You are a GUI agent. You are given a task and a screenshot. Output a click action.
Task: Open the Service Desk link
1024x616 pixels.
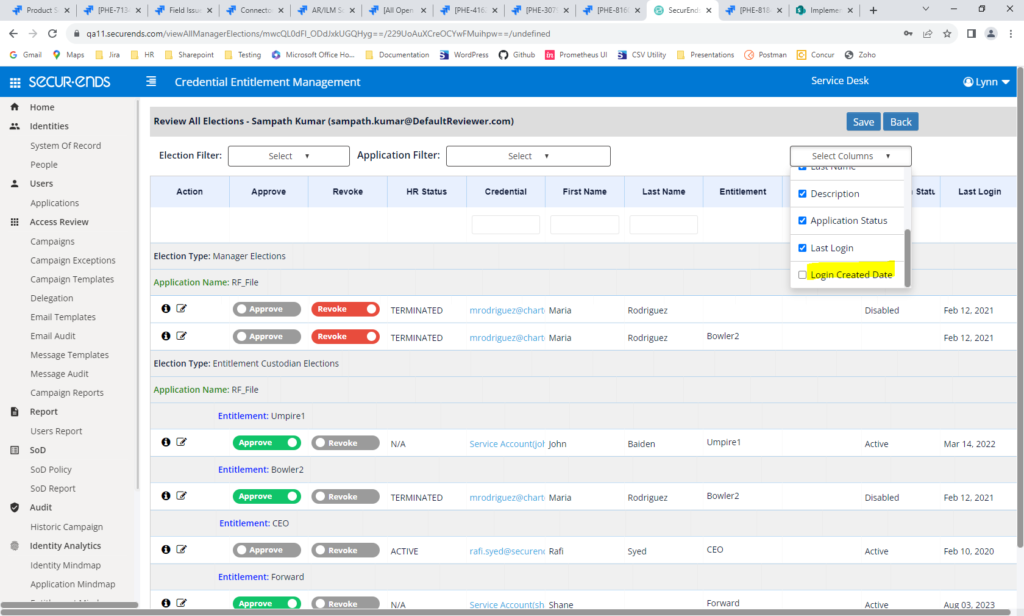[840, 81]
